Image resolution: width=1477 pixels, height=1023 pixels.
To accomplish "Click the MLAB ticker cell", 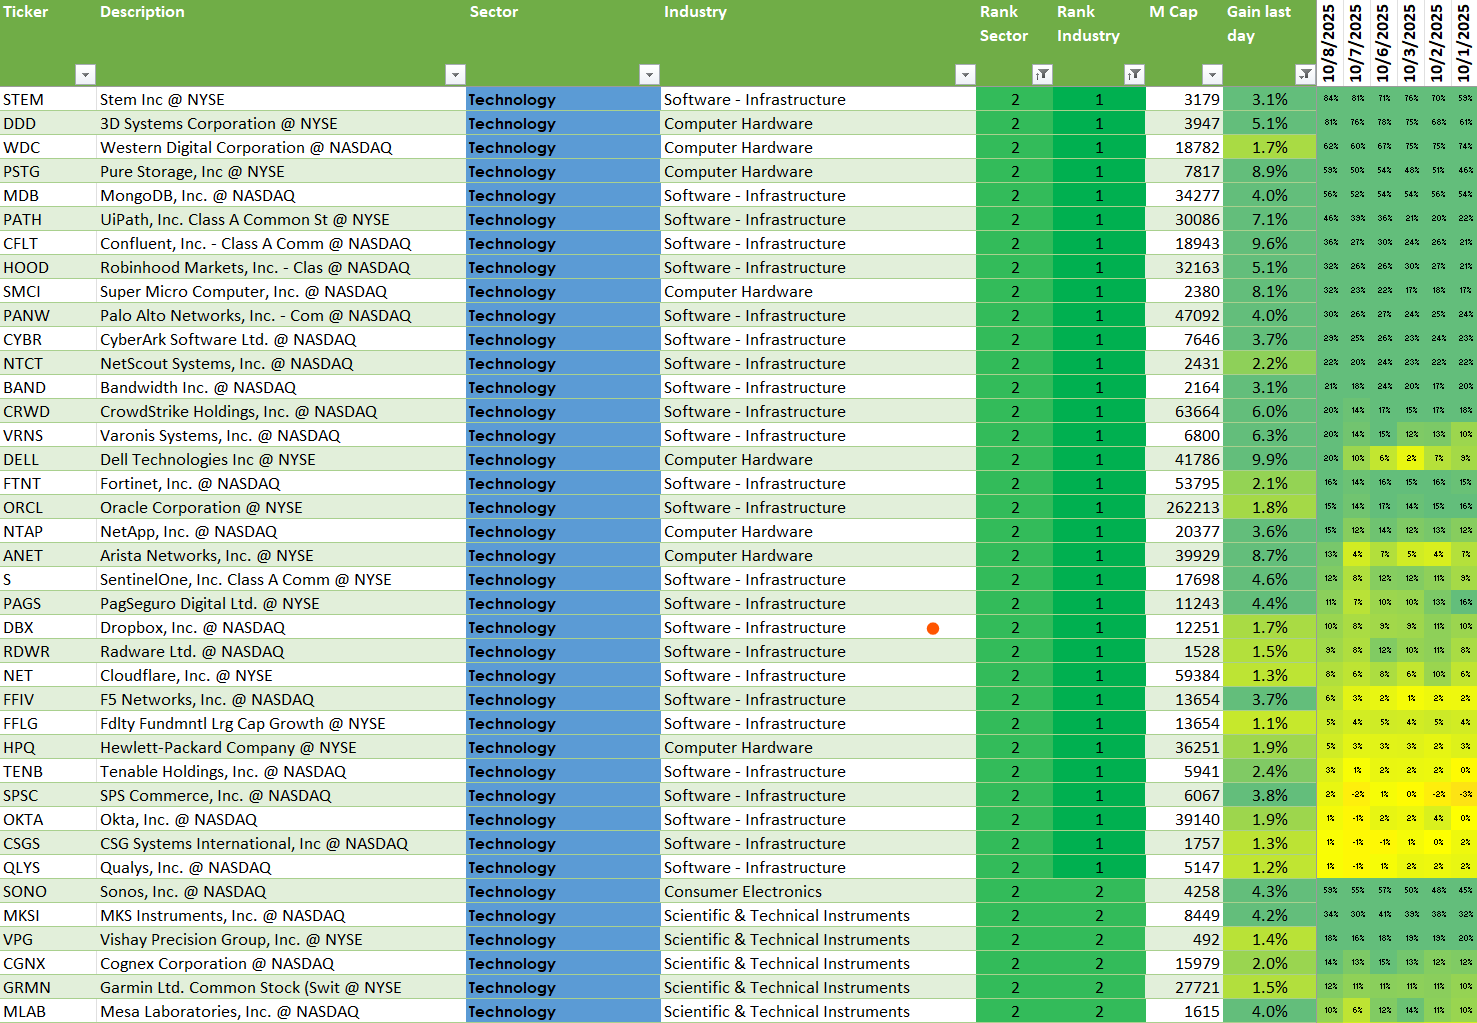I will click(48, 1011).
